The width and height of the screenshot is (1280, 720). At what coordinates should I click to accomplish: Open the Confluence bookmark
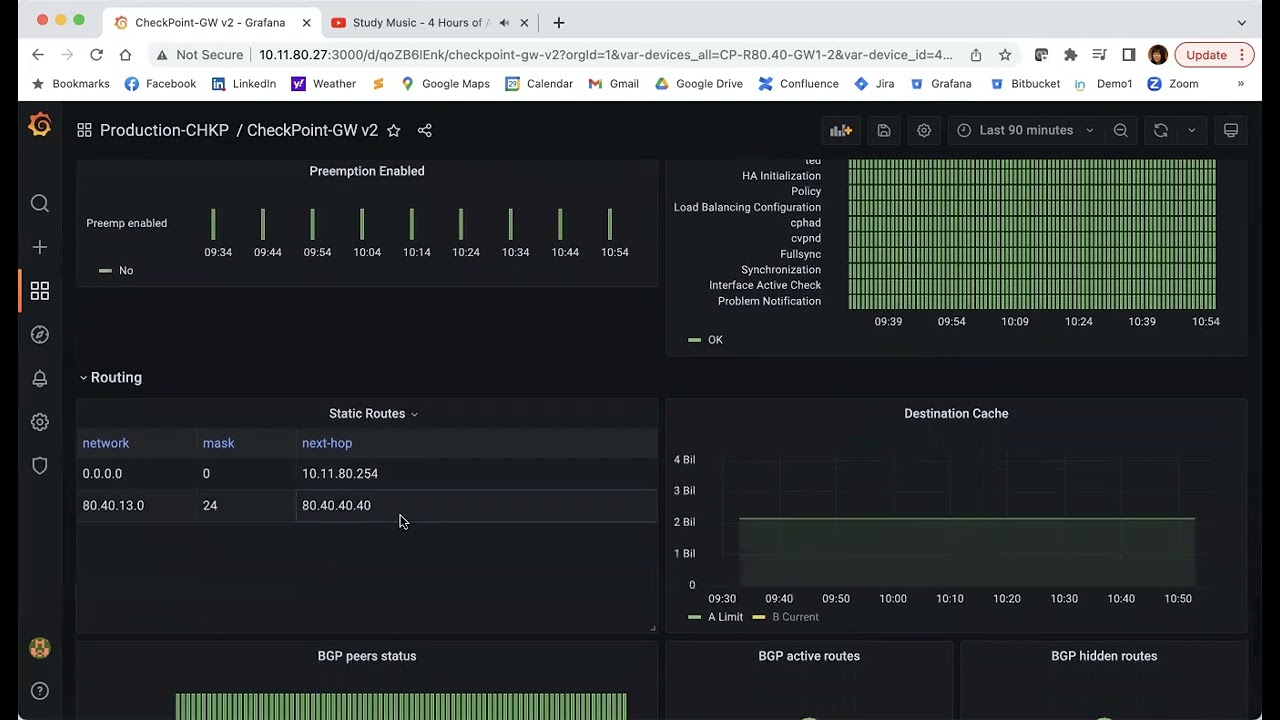pyautogui.click(x=798, y=84)
